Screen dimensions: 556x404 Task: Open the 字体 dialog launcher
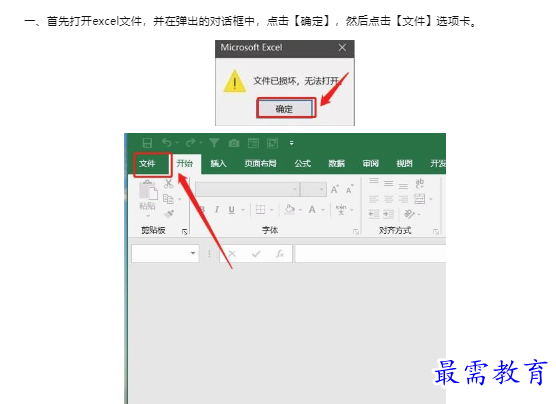click(356, 232)
